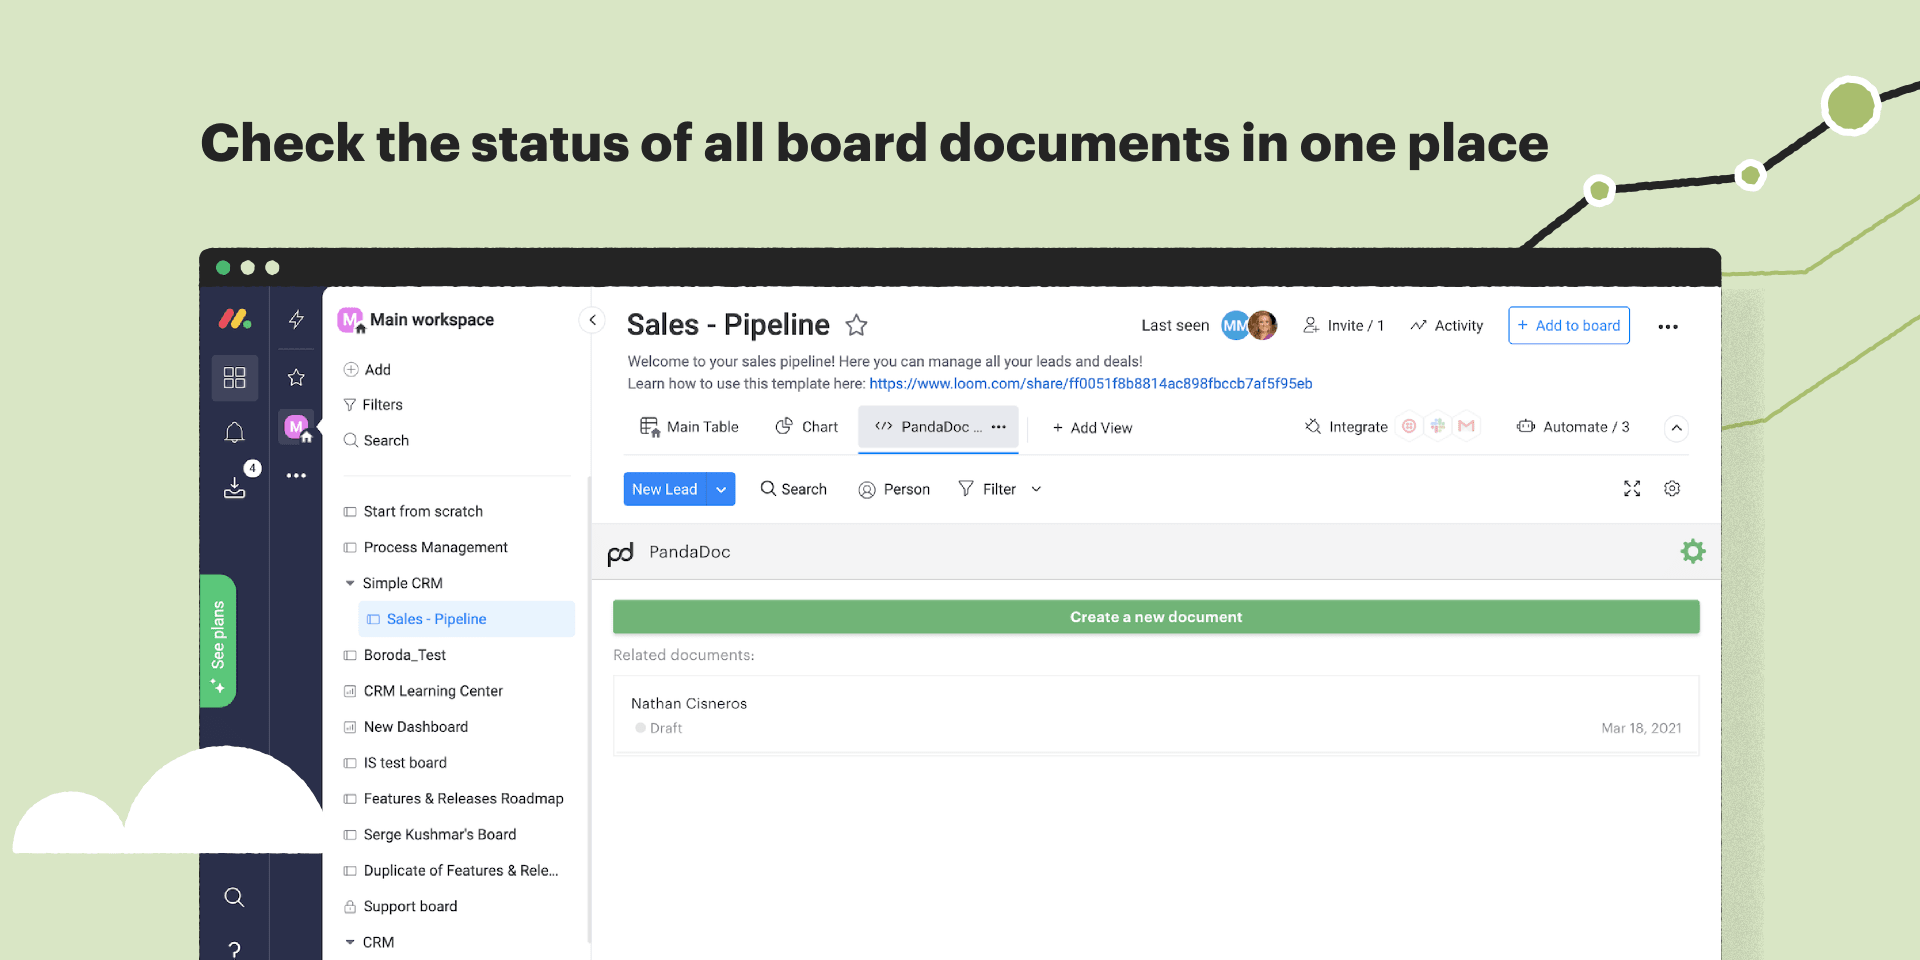Collapse the workspace side panel arrow
Image resolution: width=1920 pixels, height=960 pixels.
click(592, 320)
